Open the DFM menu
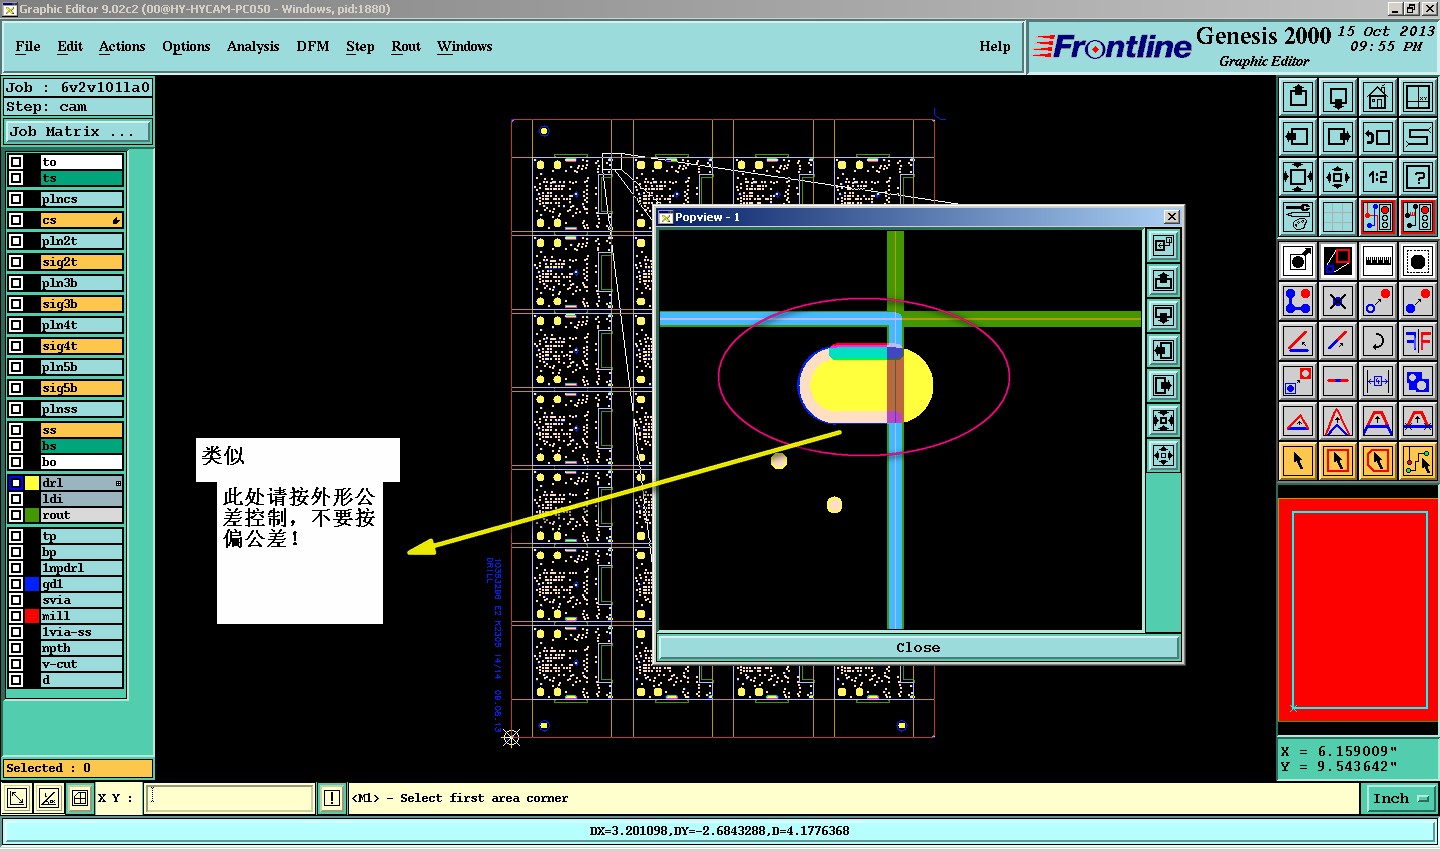 click(313, 46)
